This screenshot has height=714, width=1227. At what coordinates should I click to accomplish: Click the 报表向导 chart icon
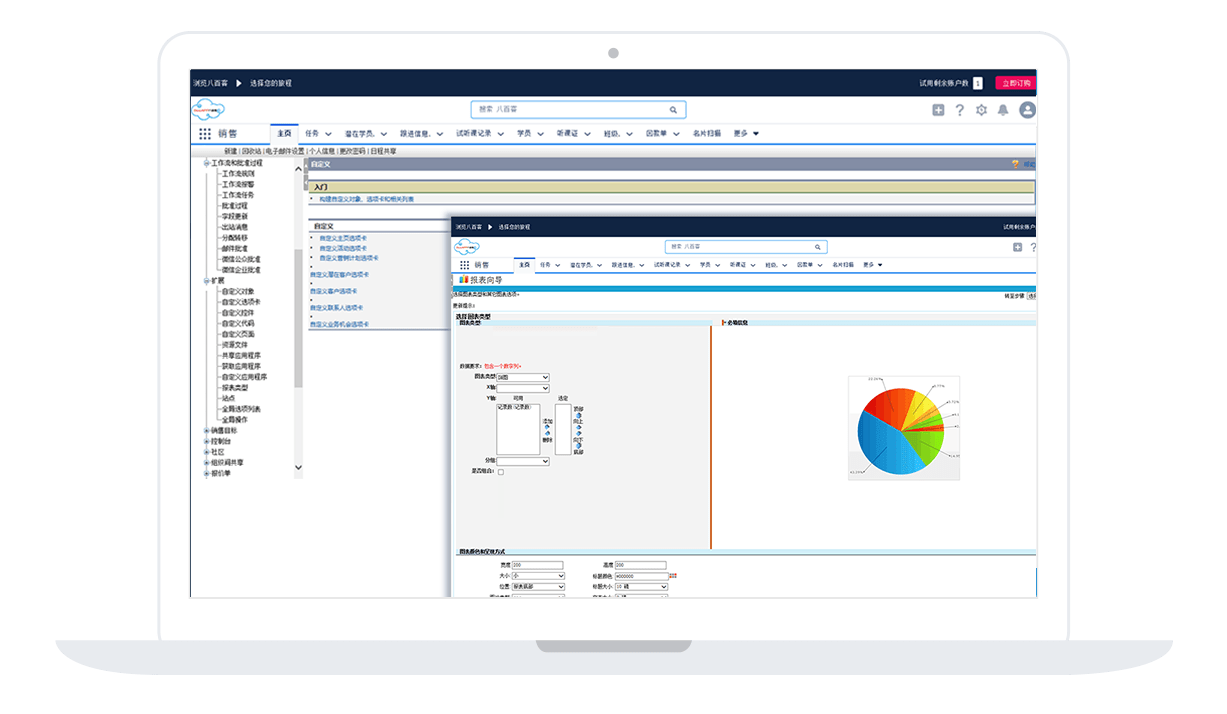tap(462, 281)
